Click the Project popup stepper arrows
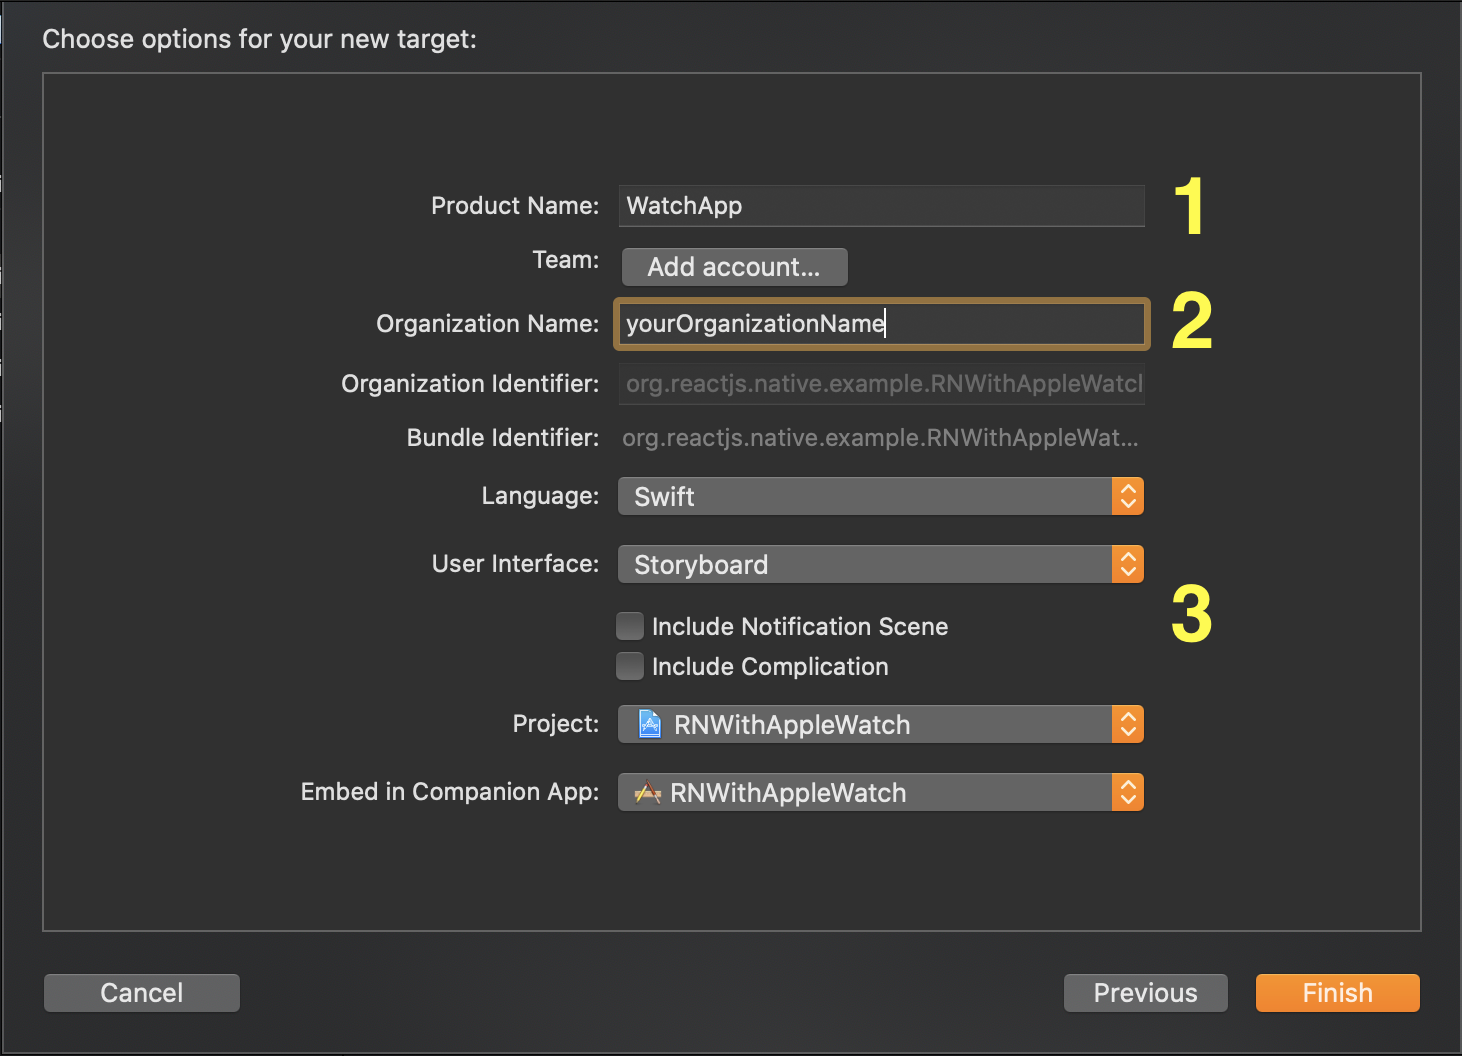The height and width of the screenshot is (1056, 1462). click(x=1127, y=724)
